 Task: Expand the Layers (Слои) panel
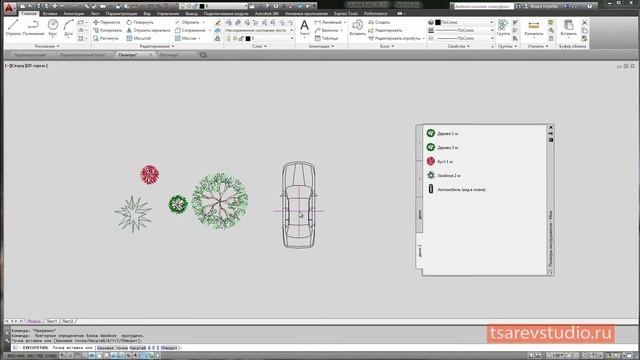point(259,46)
